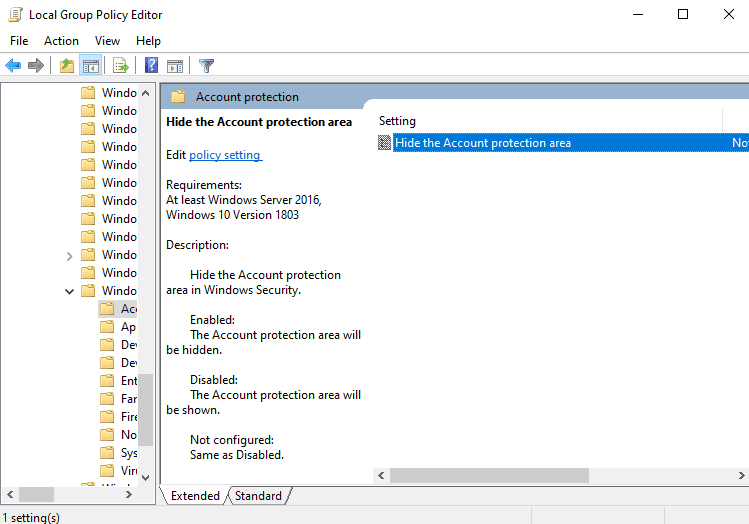Click the tree scrollbar down arrow
This screenshot has height=524, width=749.
146,477
